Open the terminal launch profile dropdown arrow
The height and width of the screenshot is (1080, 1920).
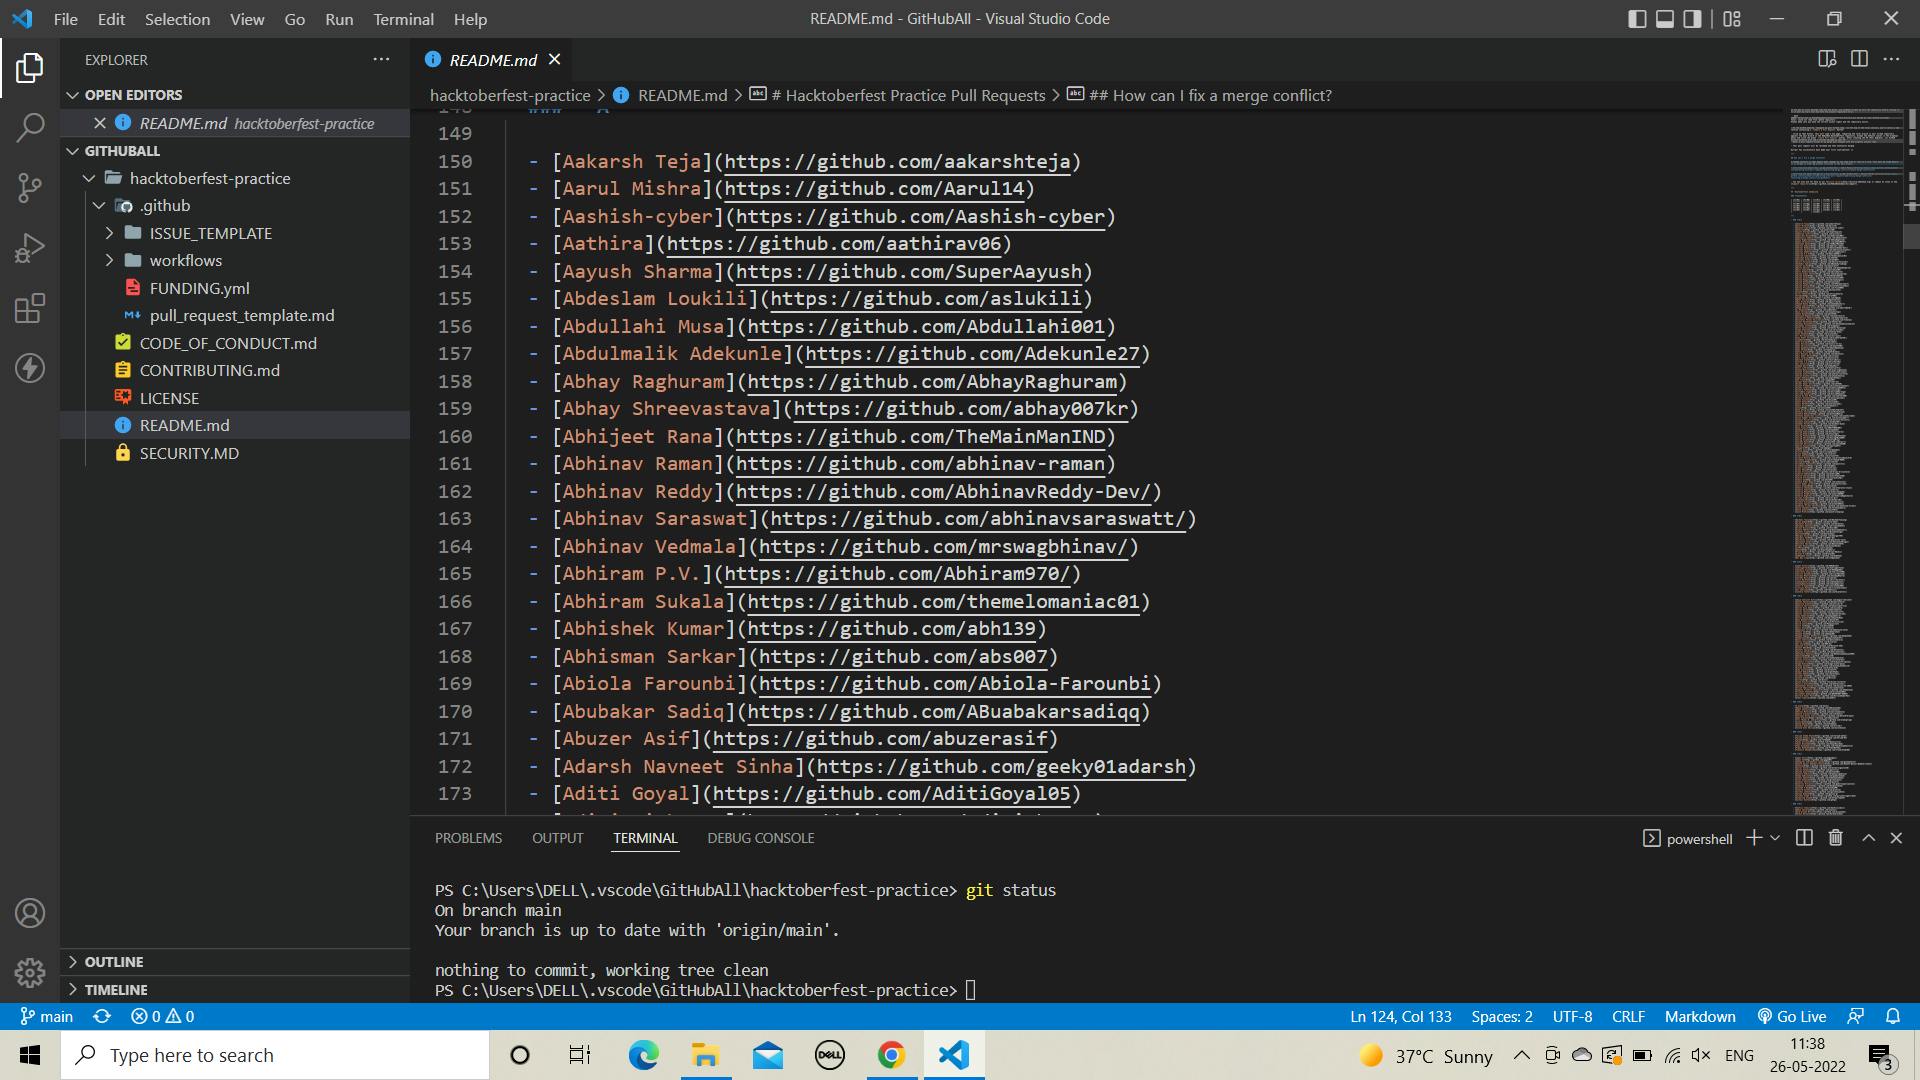point(1775,838)
